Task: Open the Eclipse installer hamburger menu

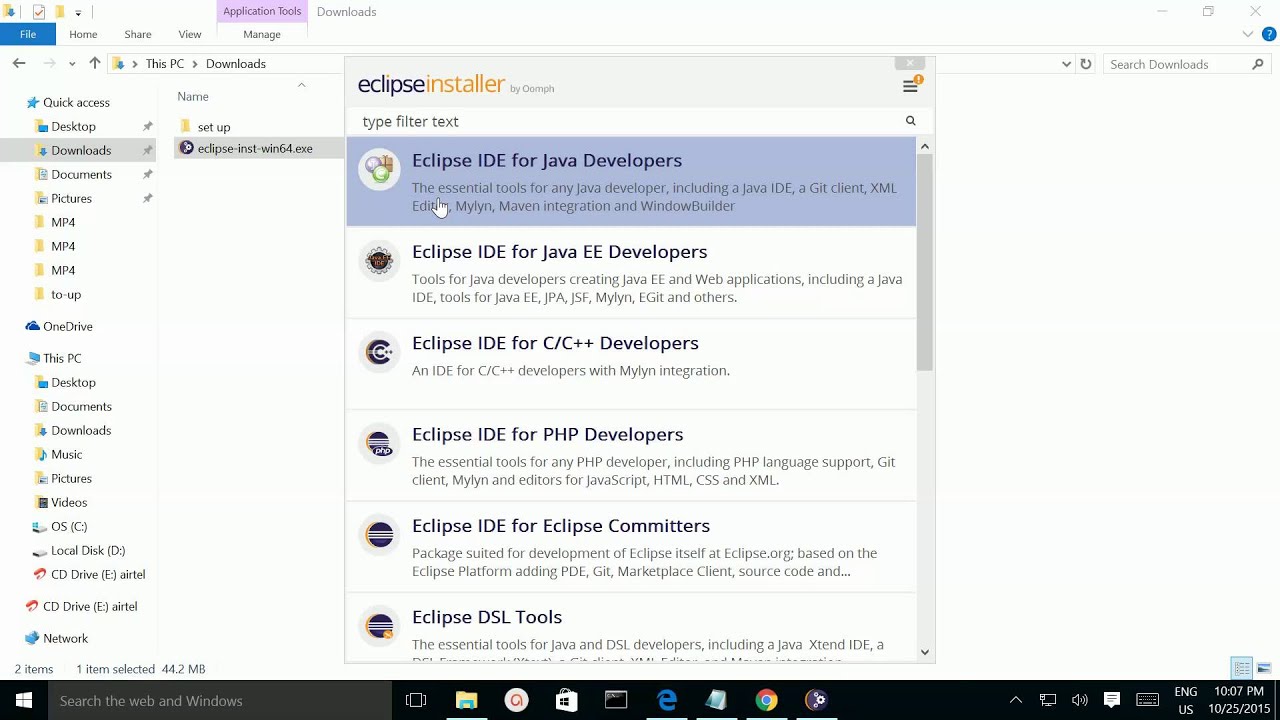Action: pos(910,87)
